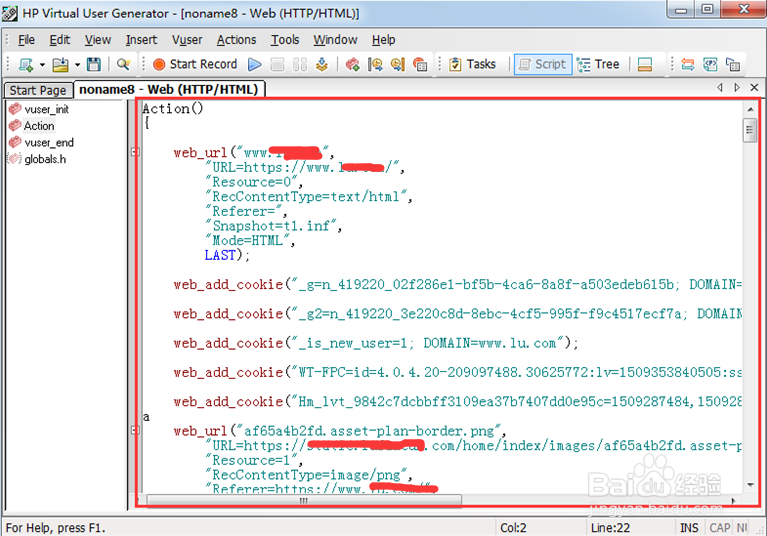Image resolution: width=767 pixels, height=536 pixels.
Task: Select the noname8 - Web (HTTP/HTML) tab
Action: pos(169,89)
